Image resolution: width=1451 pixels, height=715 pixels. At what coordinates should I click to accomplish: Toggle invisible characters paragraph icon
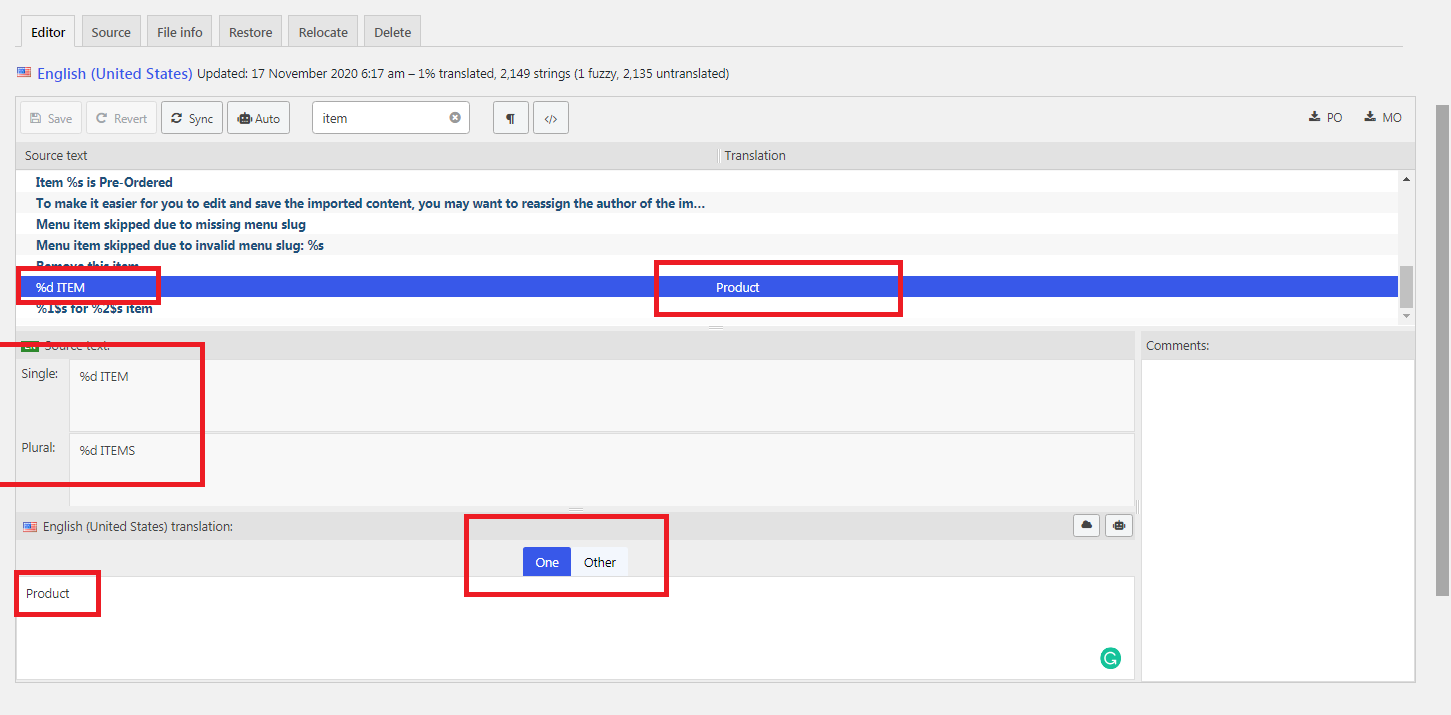(511, 118)
